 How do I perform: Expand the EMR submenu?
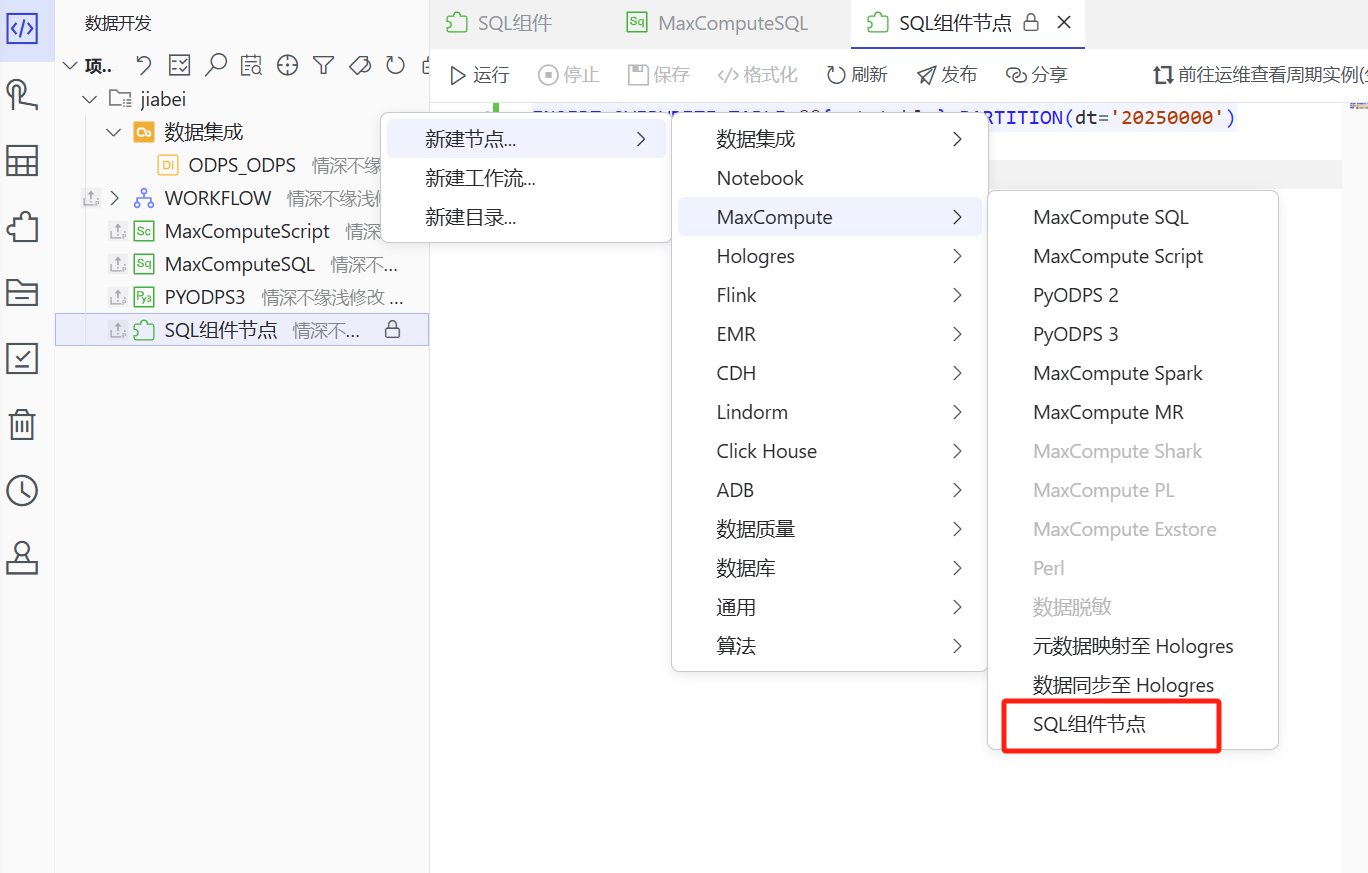[830, 334]
